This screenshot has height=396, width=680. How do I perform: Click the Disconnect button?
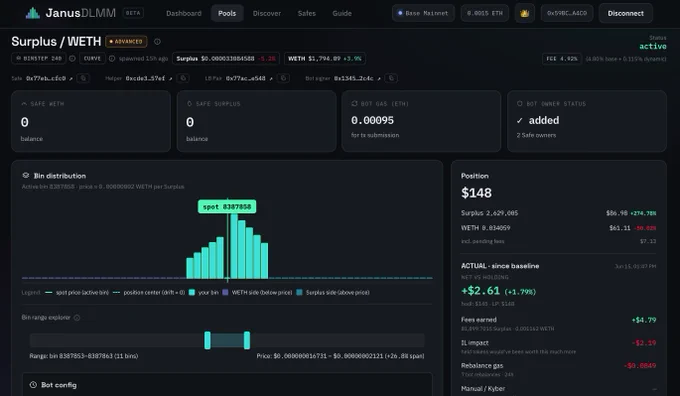pos(625,13)
